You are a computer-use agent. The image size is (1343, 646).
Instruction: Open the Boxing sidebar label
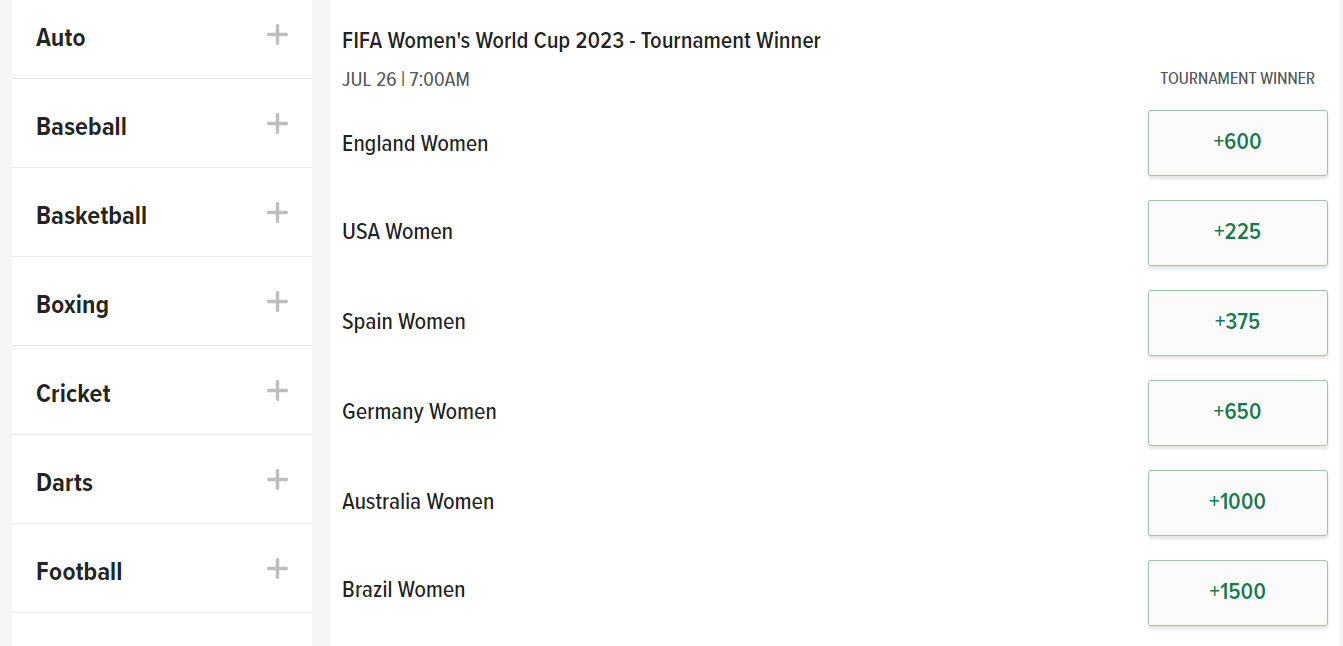pos(72,305)
